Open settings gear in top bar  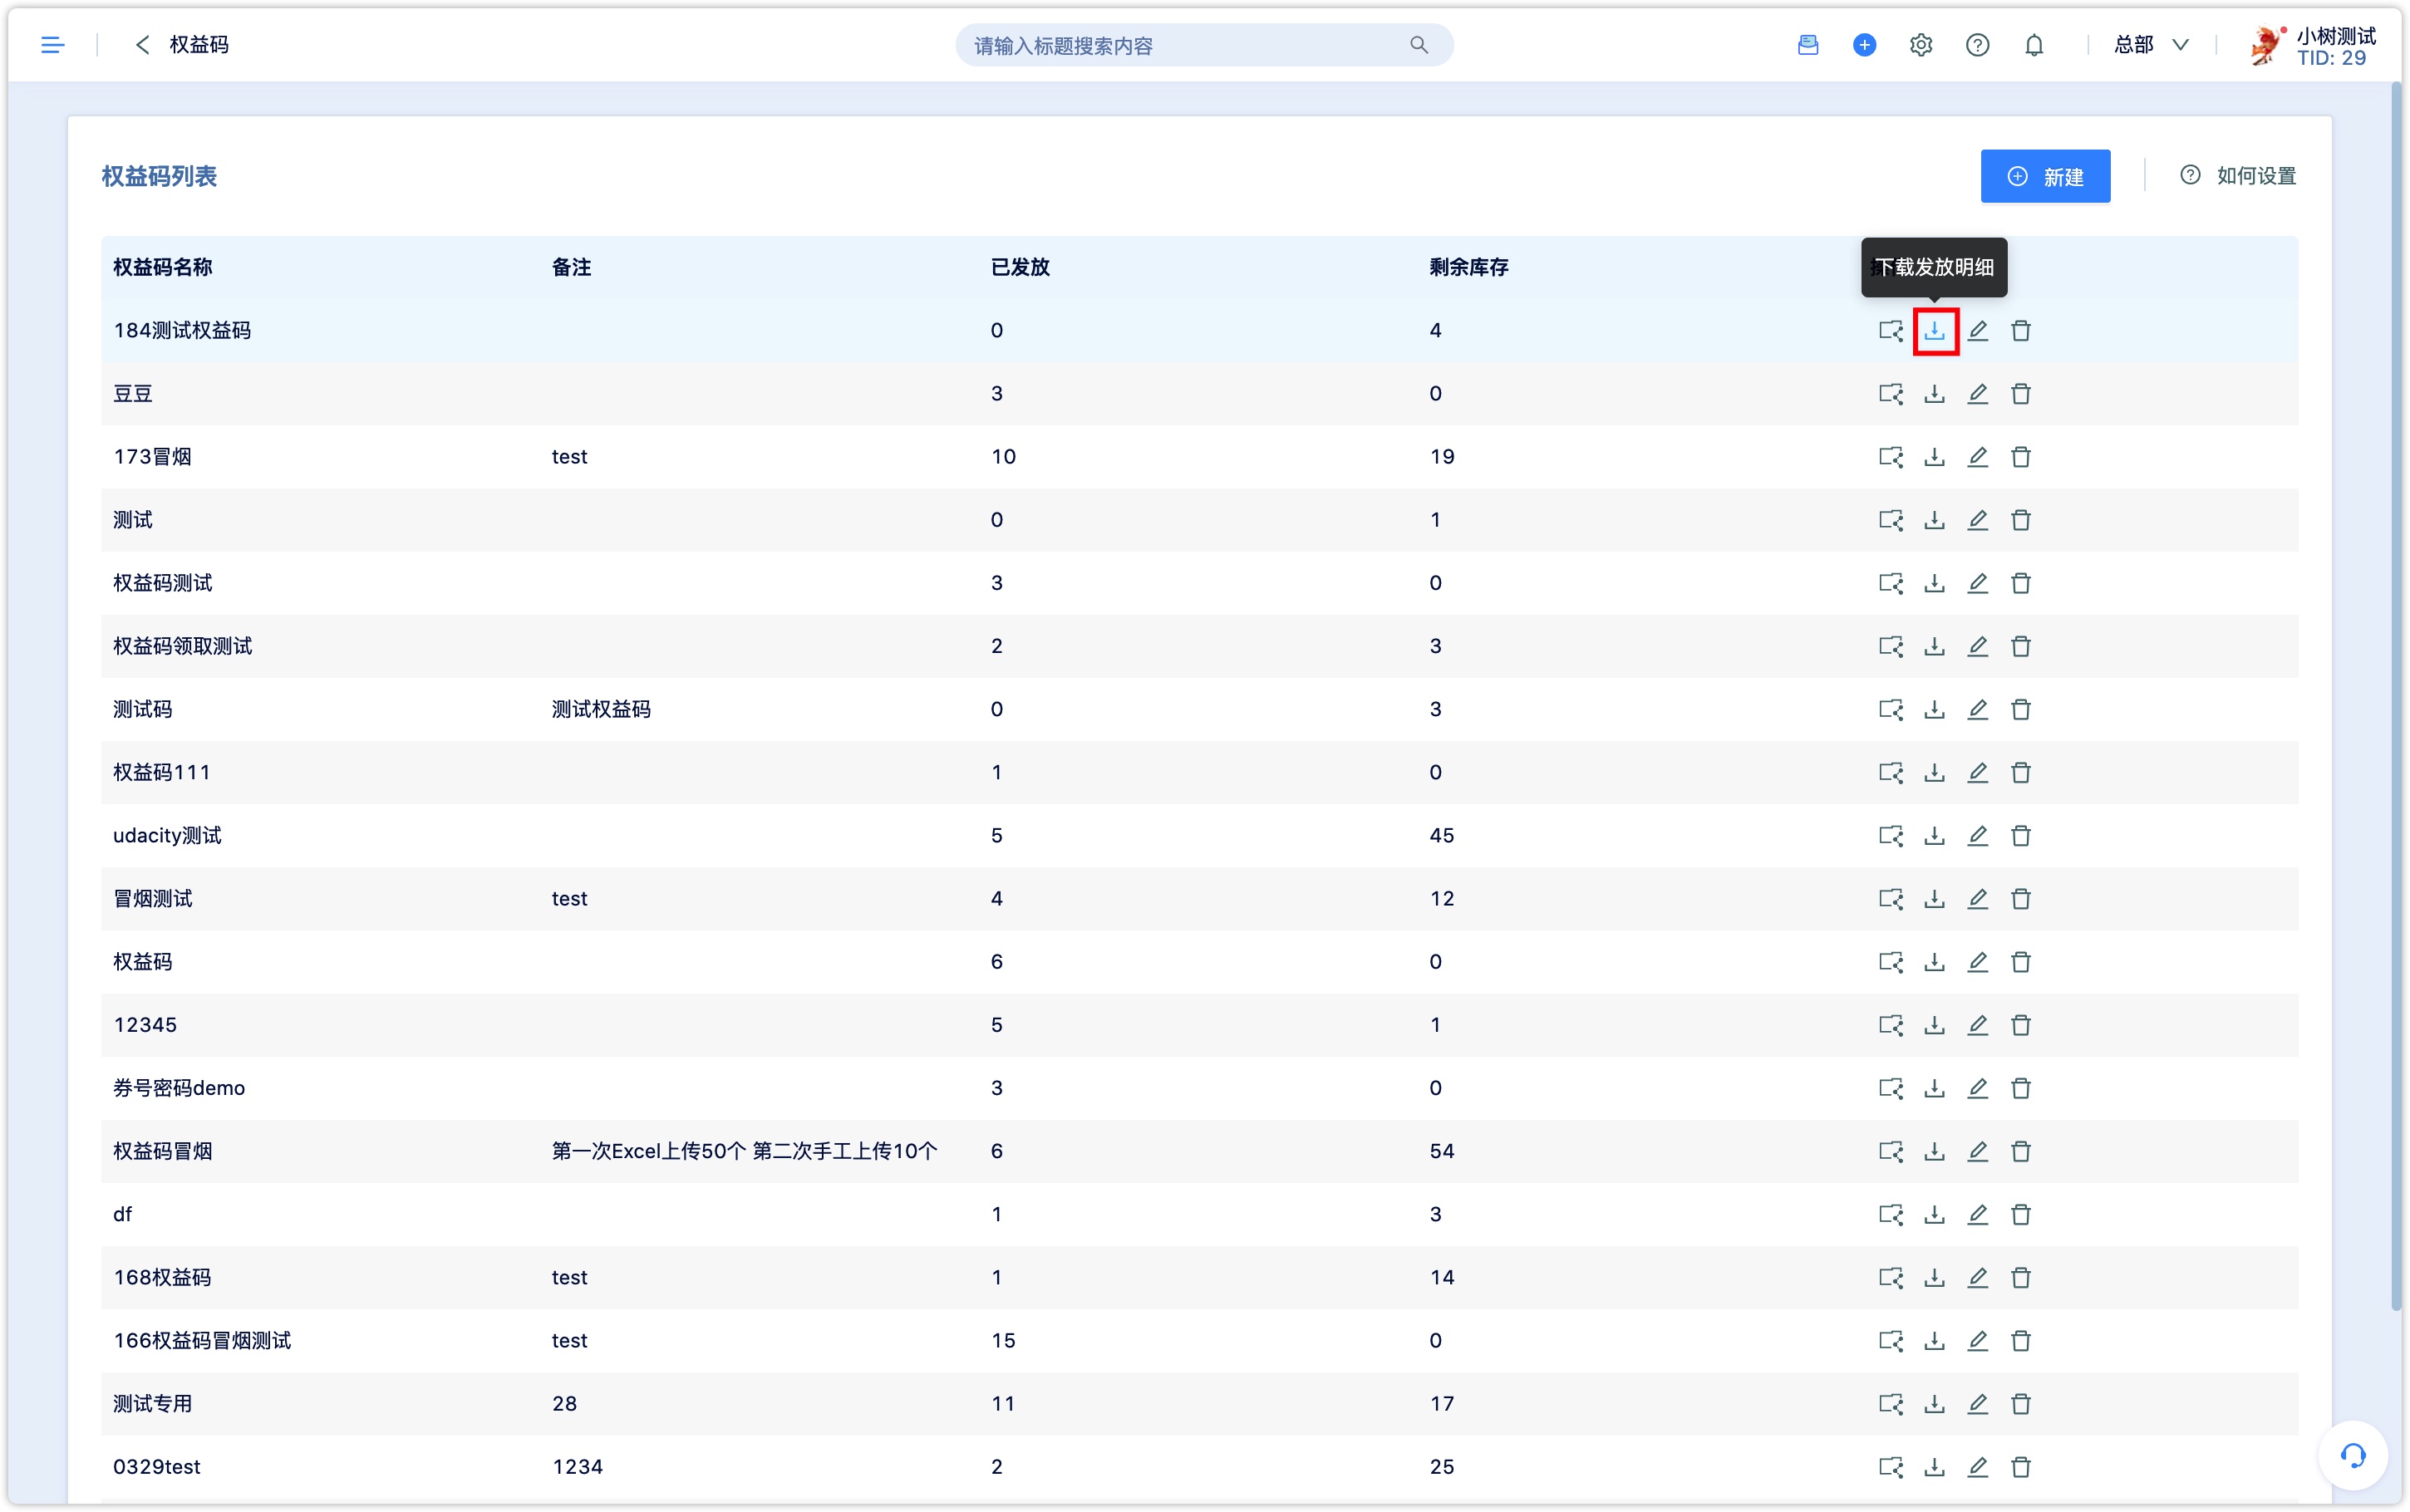tap(1920, 45)
